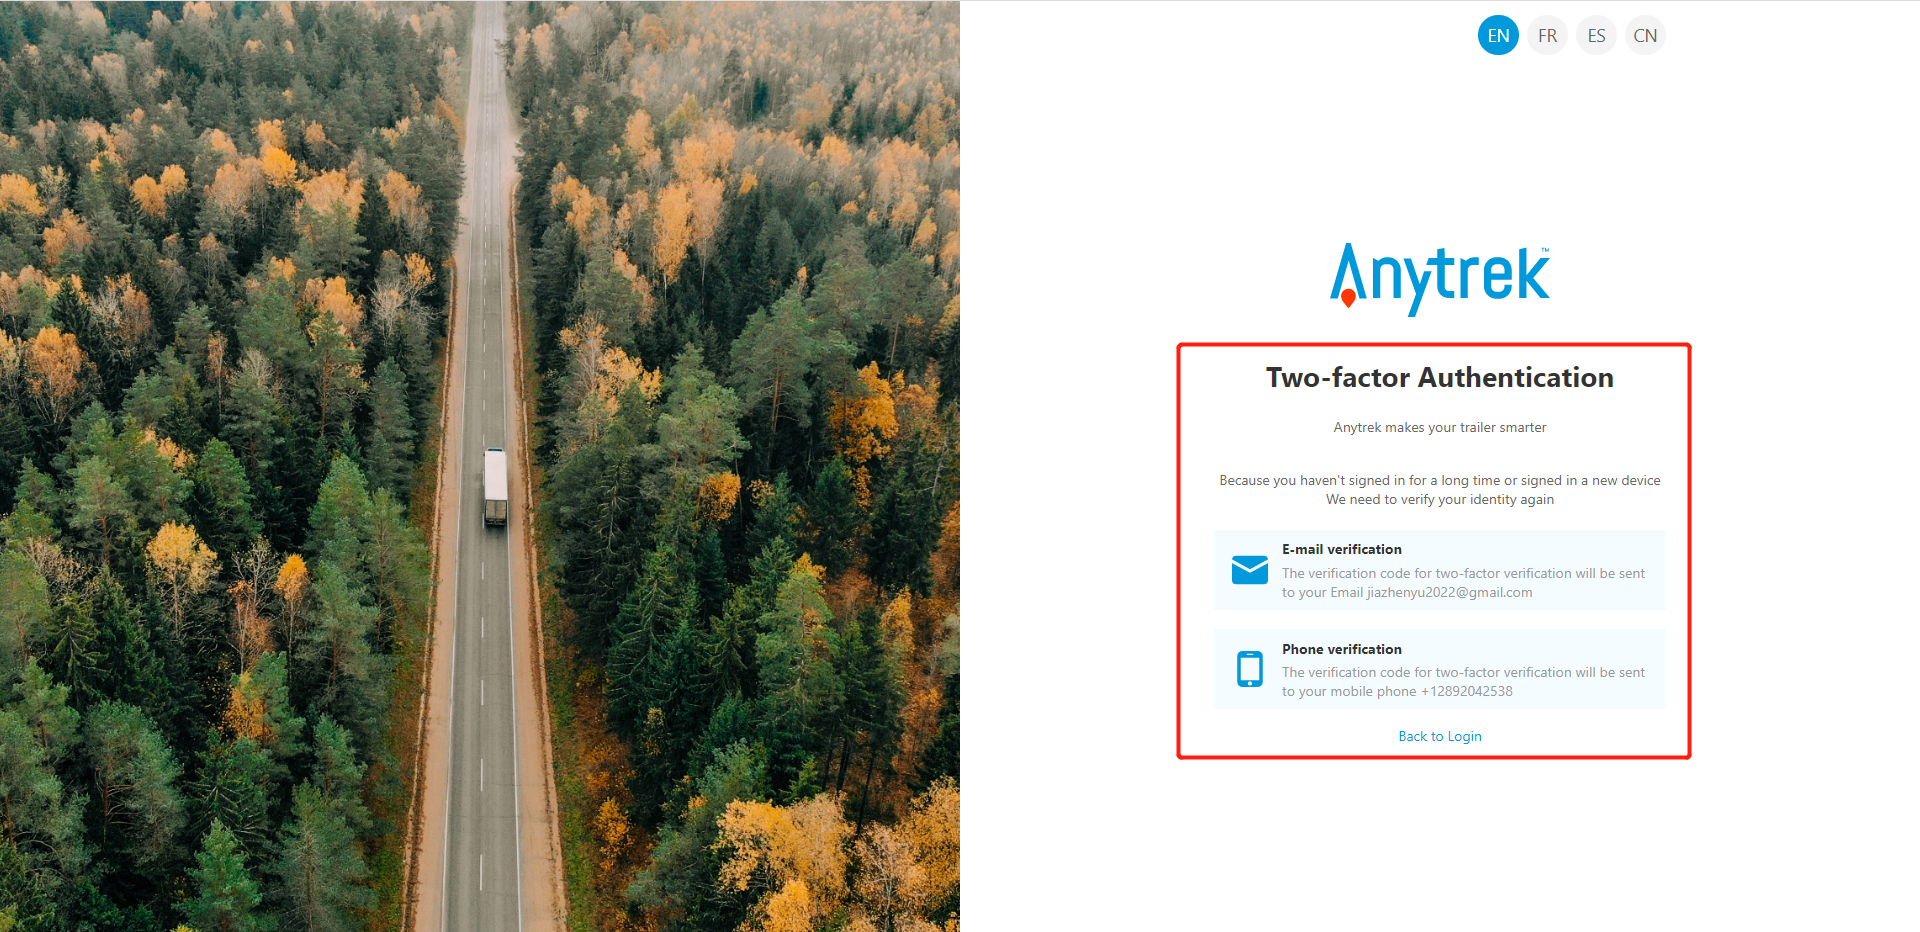Image resolution: width=1920 pixels, height=932 pixels.
Task: Select the red location pin in the Anytrek logo
Action: 1349,299
